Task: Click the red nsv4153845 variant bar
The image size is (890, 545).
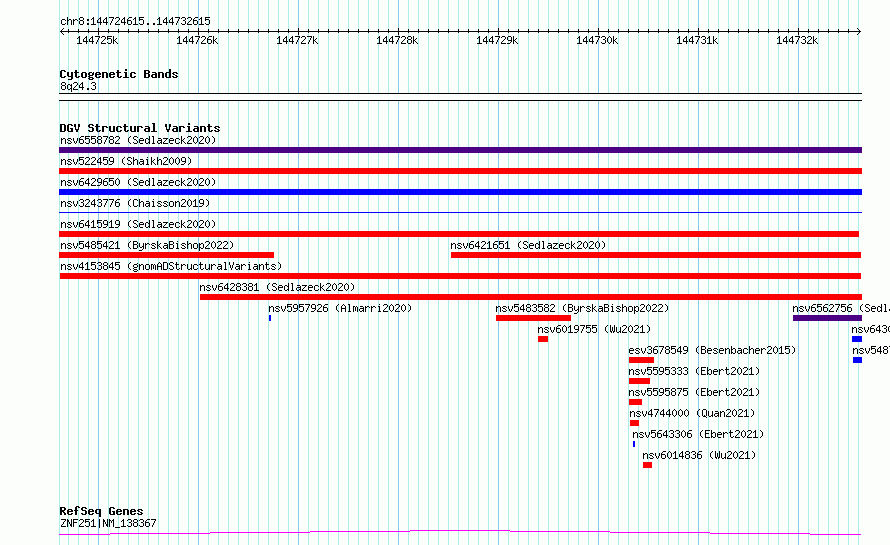Action: pos(460,276)
